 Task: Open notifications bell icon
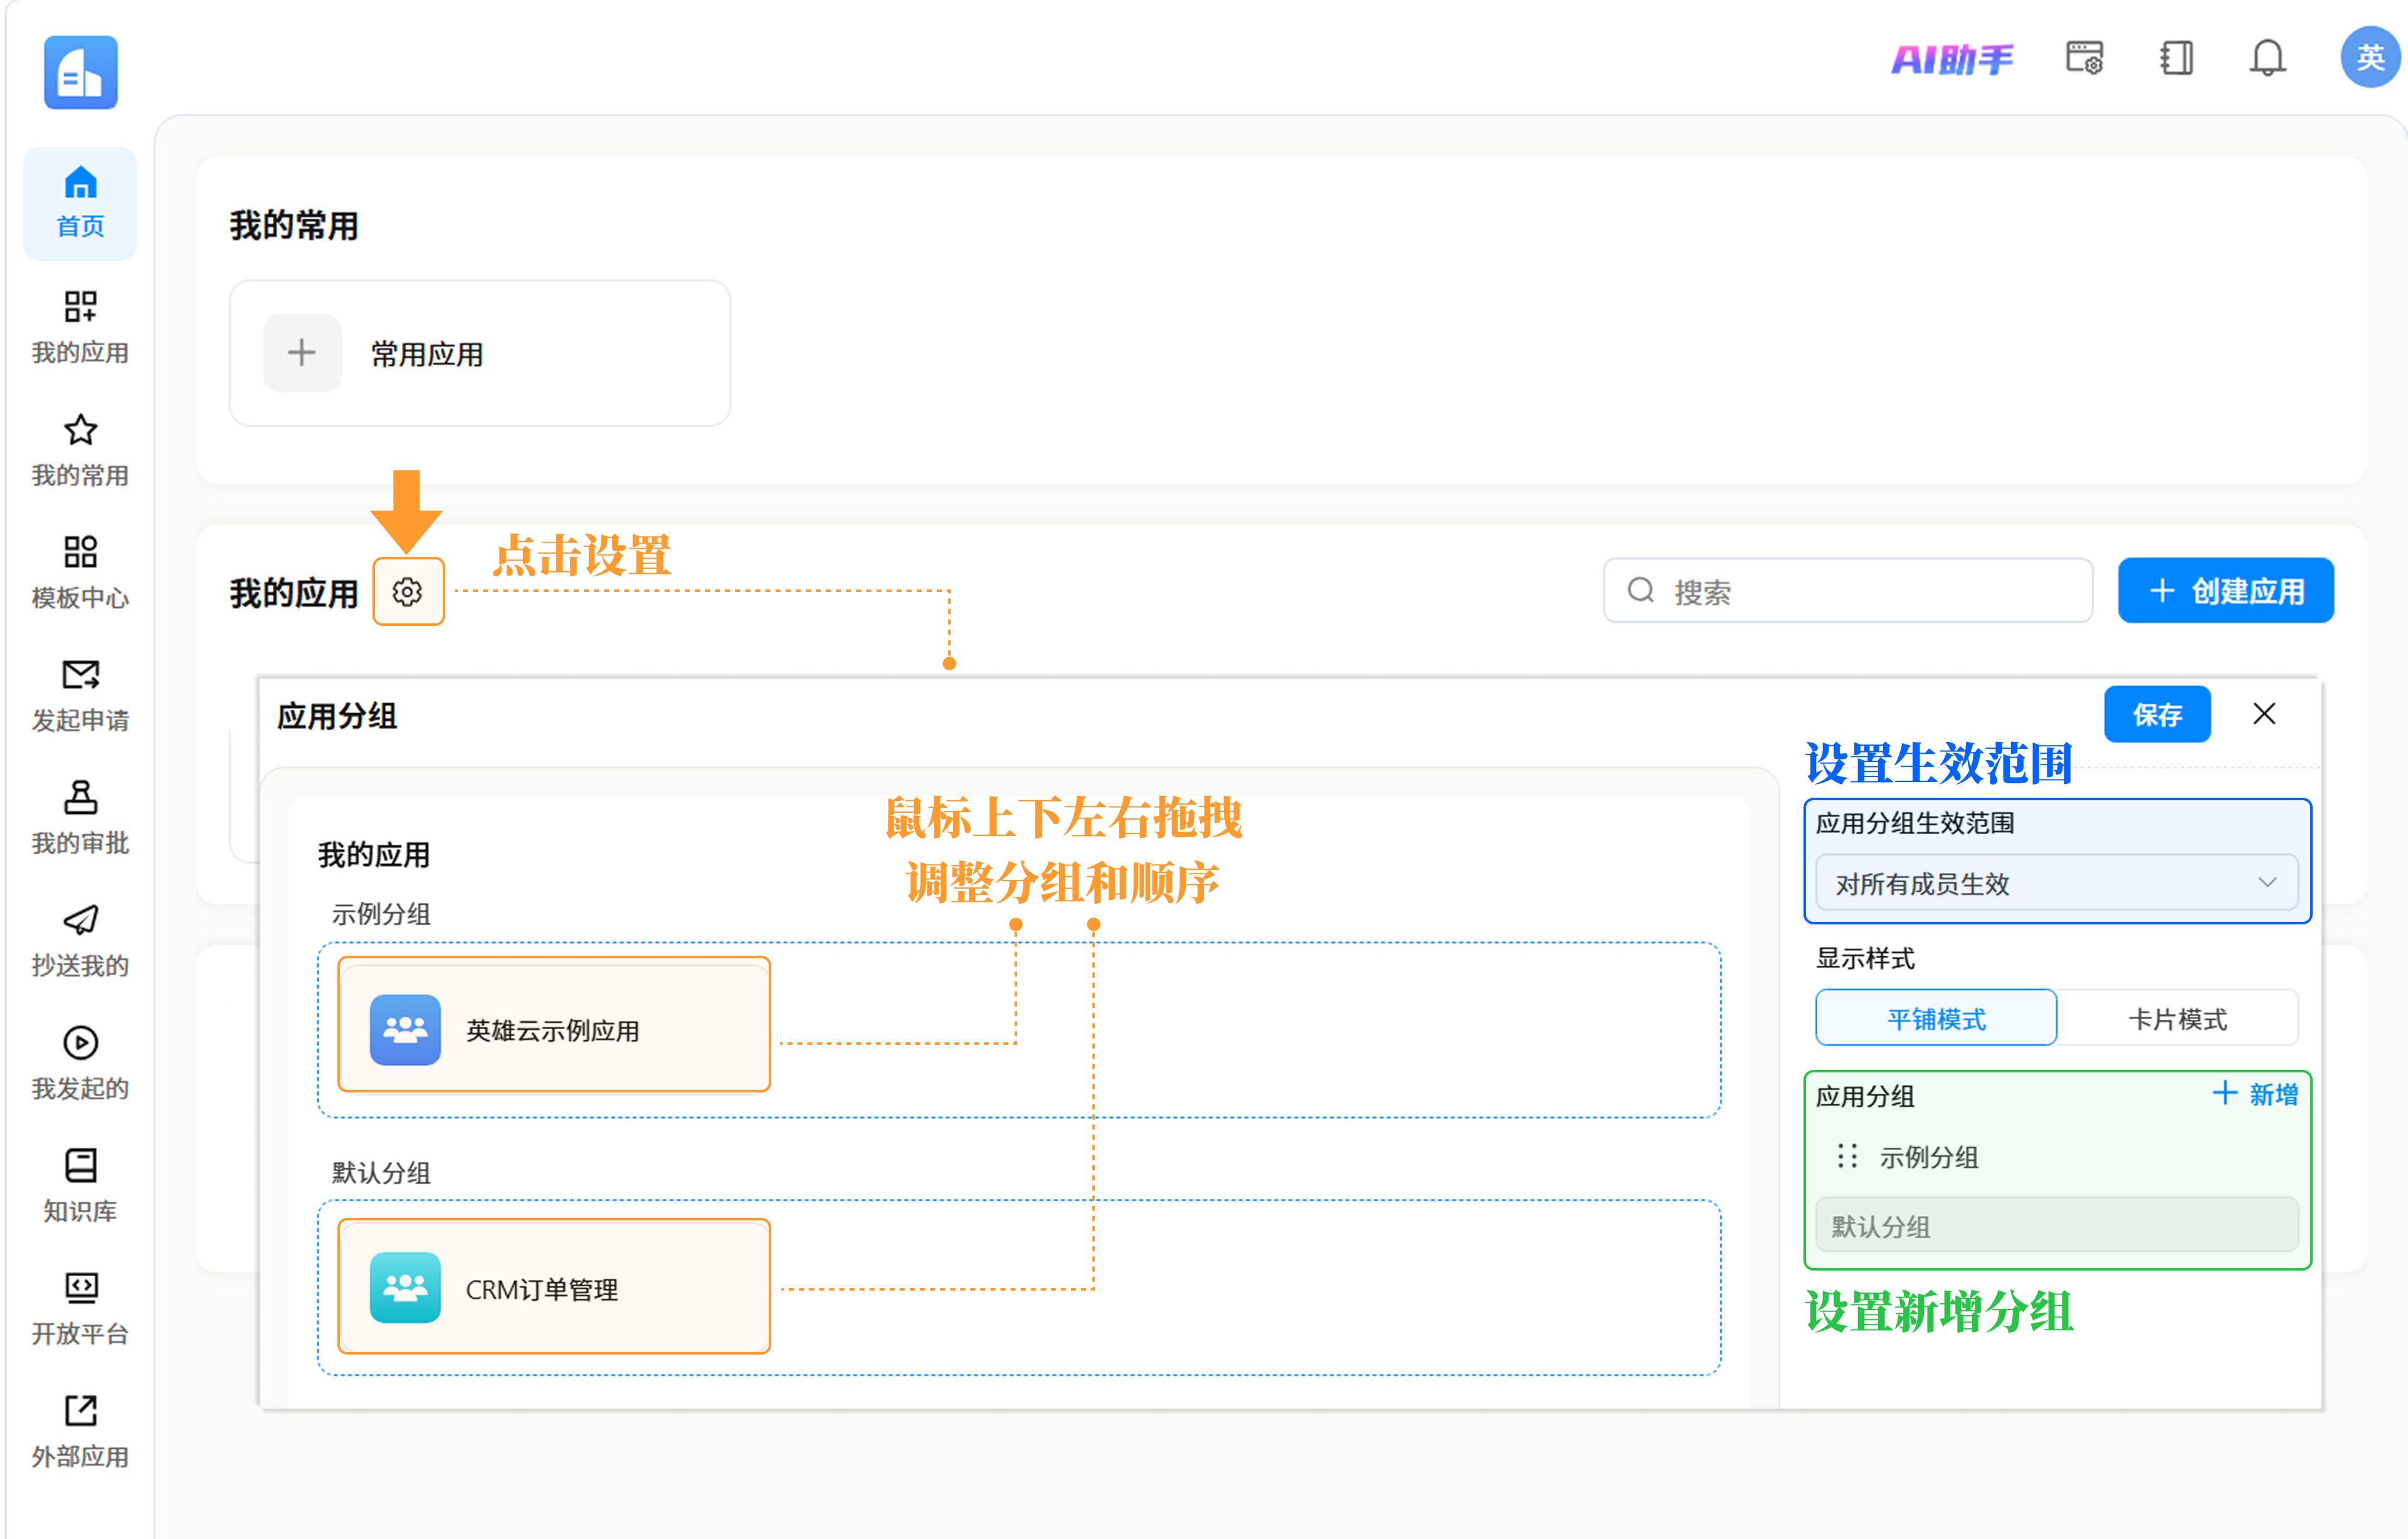pos(2268,58)
